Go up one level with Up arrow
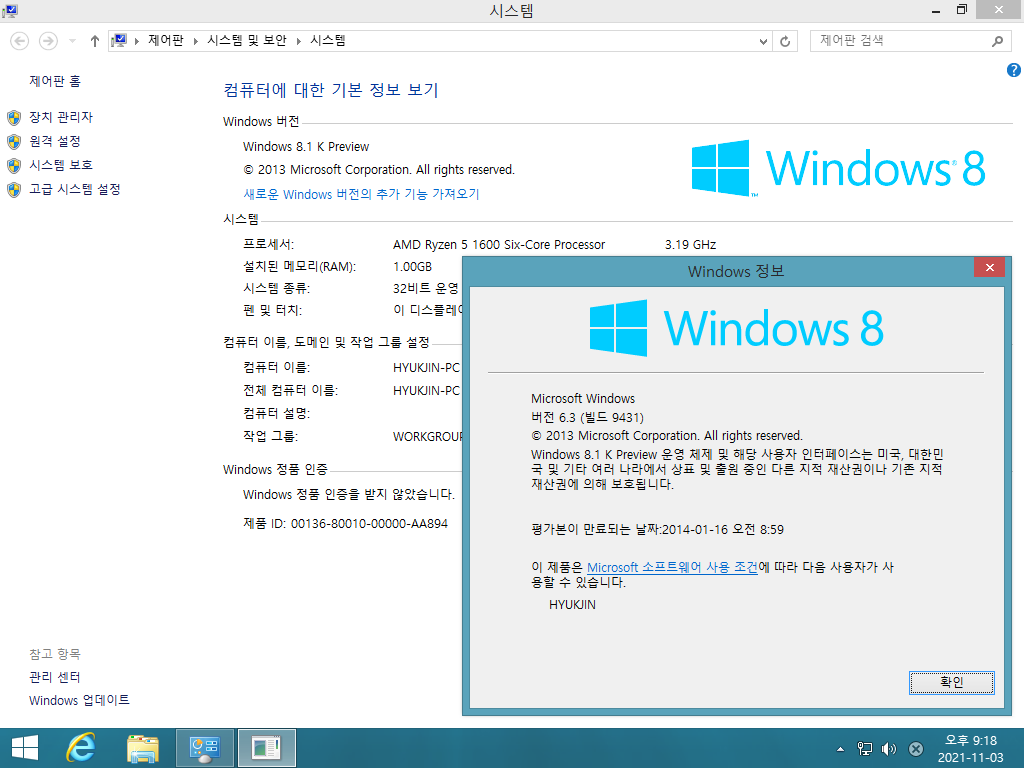Viewport: 1024px width, 768px height. (95, 41)
